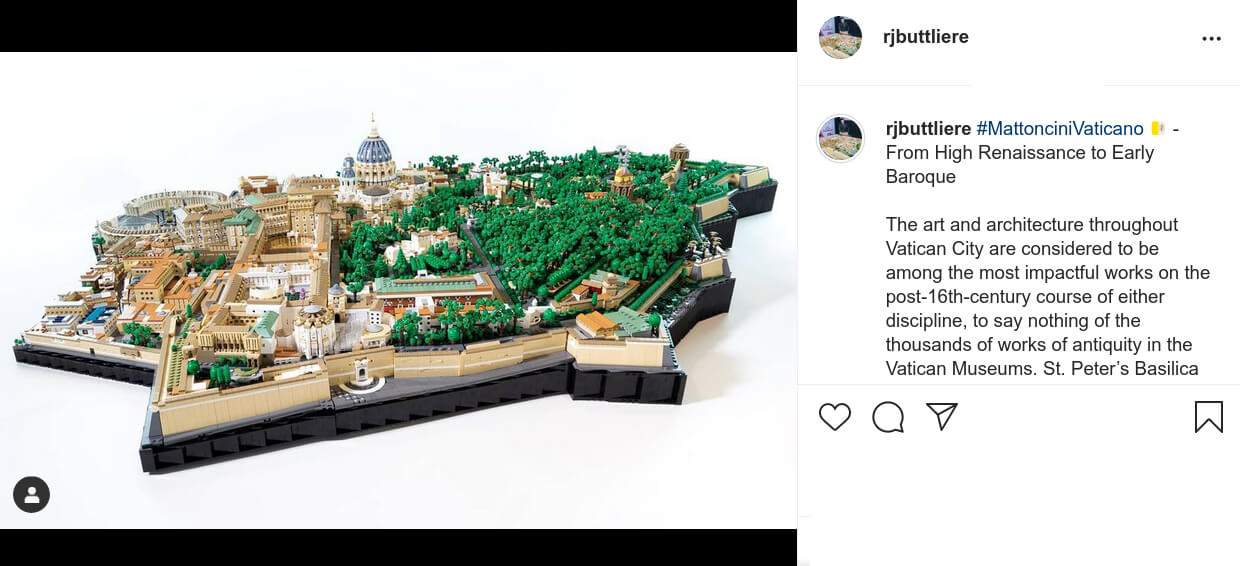Open the header profile avatar of rjbuttliere
Screen dimensions: 1240x566
[840, 38]
